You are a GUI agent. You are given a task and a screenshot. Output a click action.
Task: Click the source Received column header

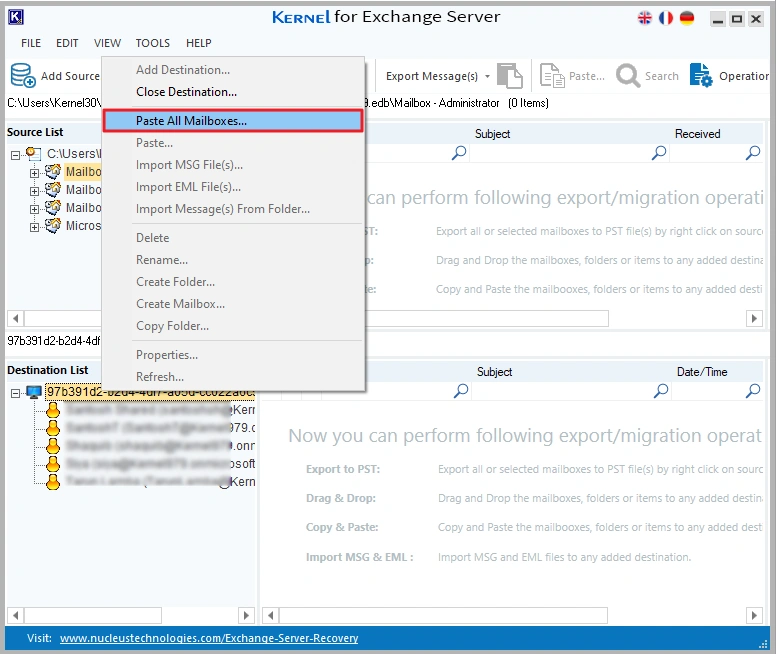click(x=697, y=134)
